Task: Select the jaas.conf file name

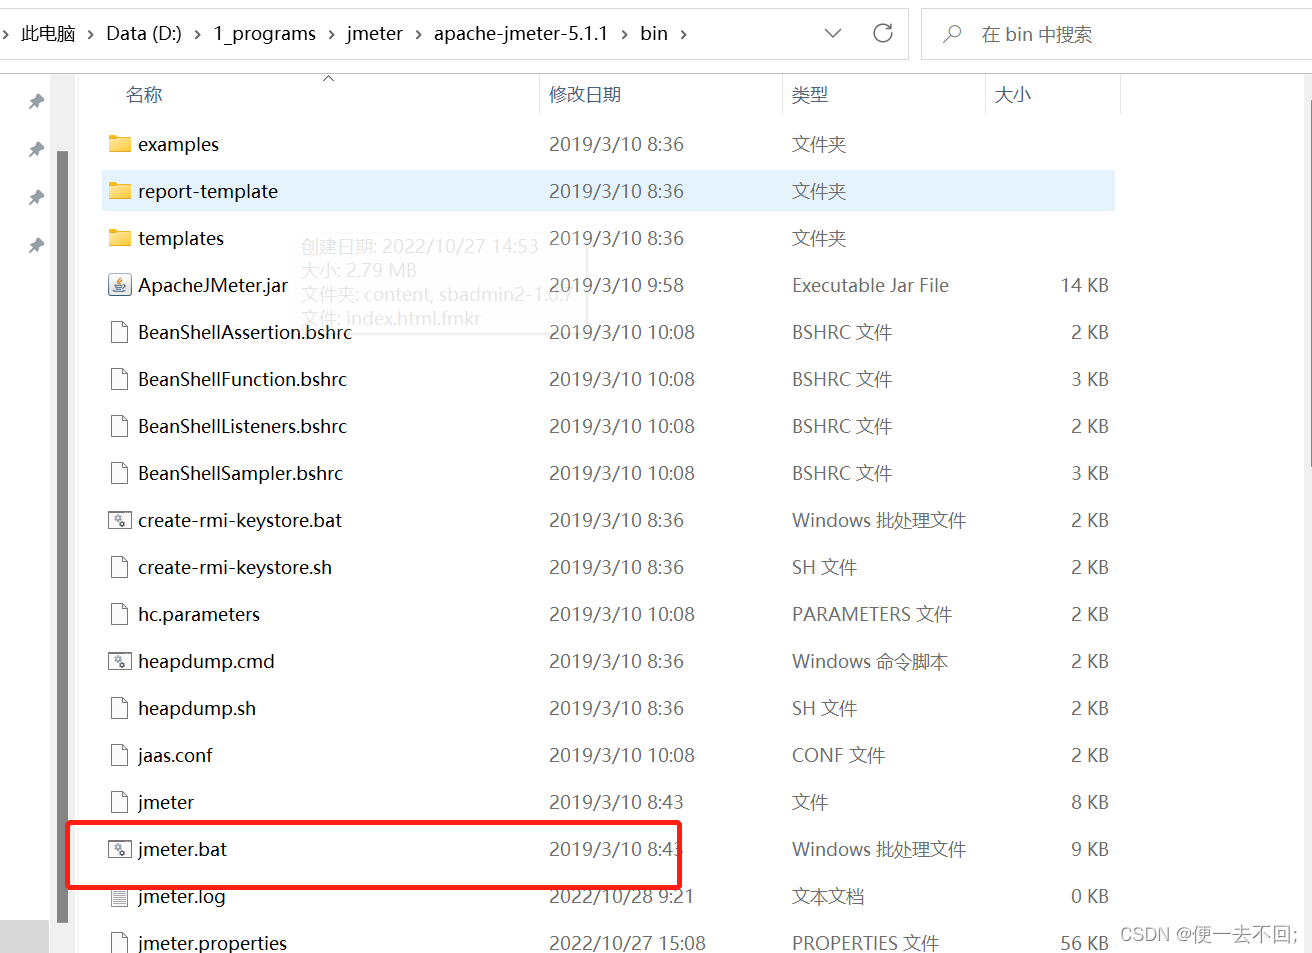Action: (175, 755)
